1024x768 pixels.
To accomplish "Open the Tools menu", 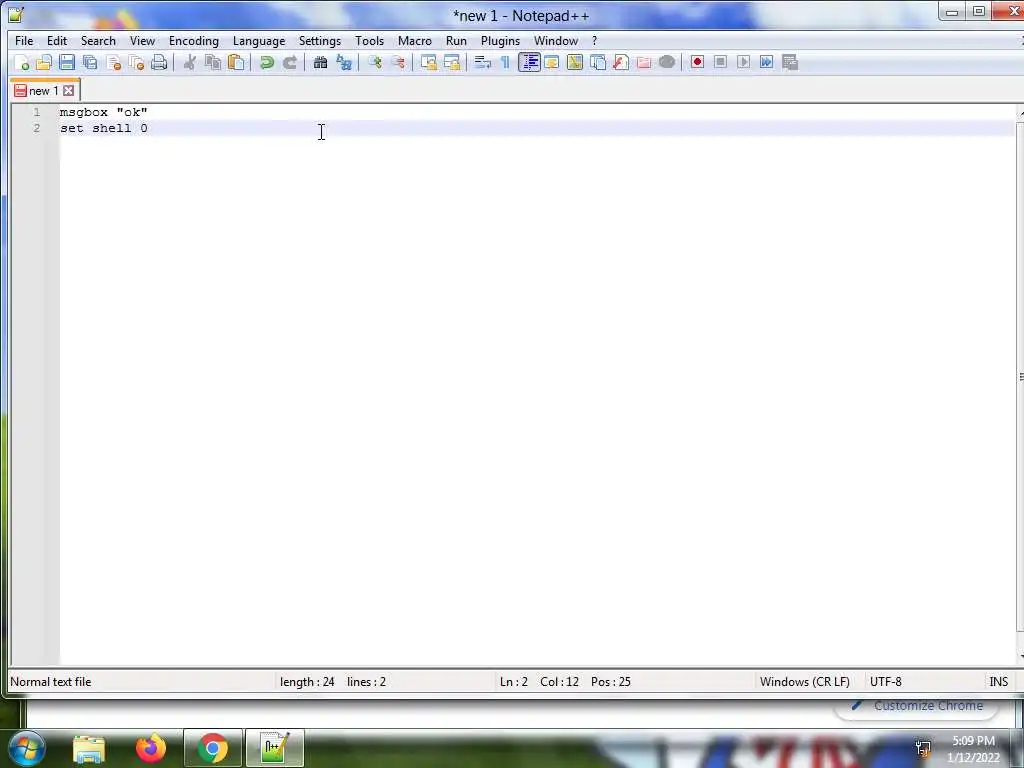I will tap(370, 40).
